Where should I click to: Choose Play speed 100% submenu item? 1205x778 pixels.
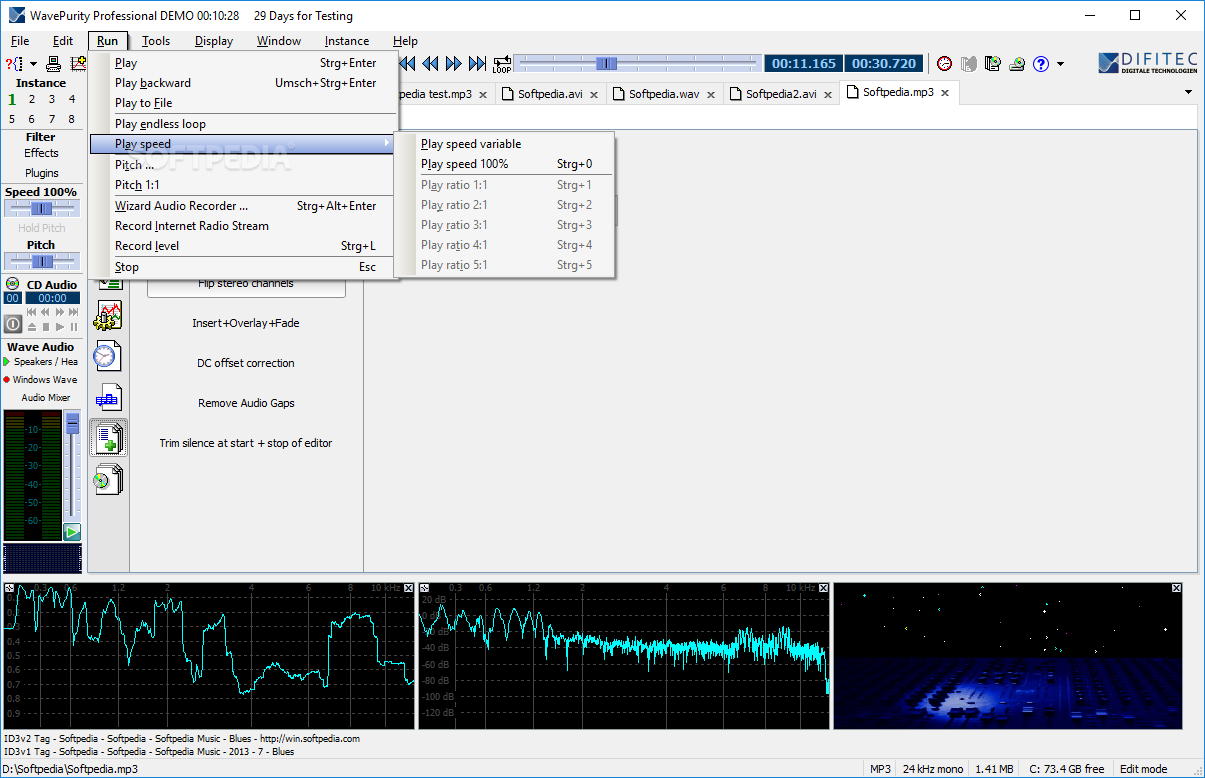pyautogui.click(x=504, y=164)
